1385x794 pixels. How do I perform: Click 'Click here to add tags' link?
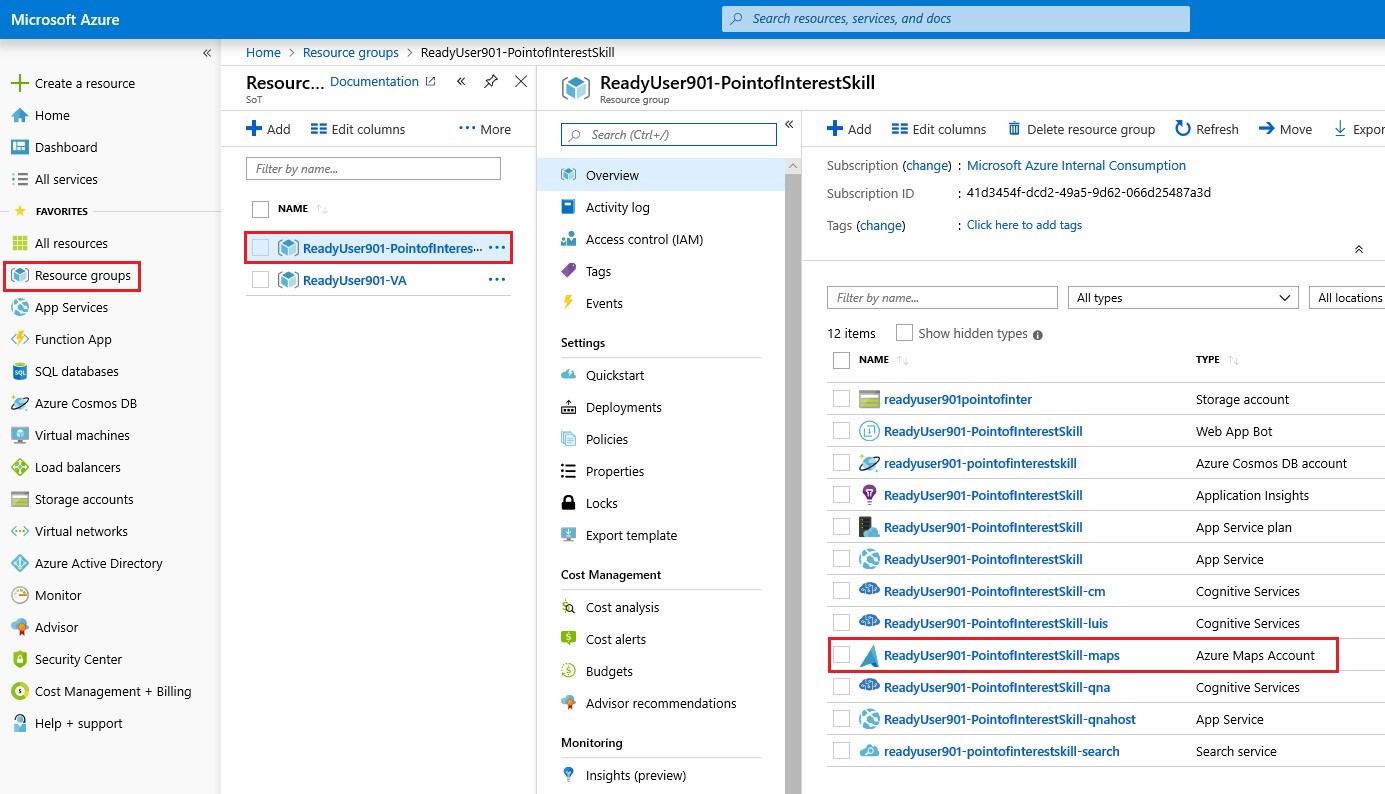(x=1024, y=225)
